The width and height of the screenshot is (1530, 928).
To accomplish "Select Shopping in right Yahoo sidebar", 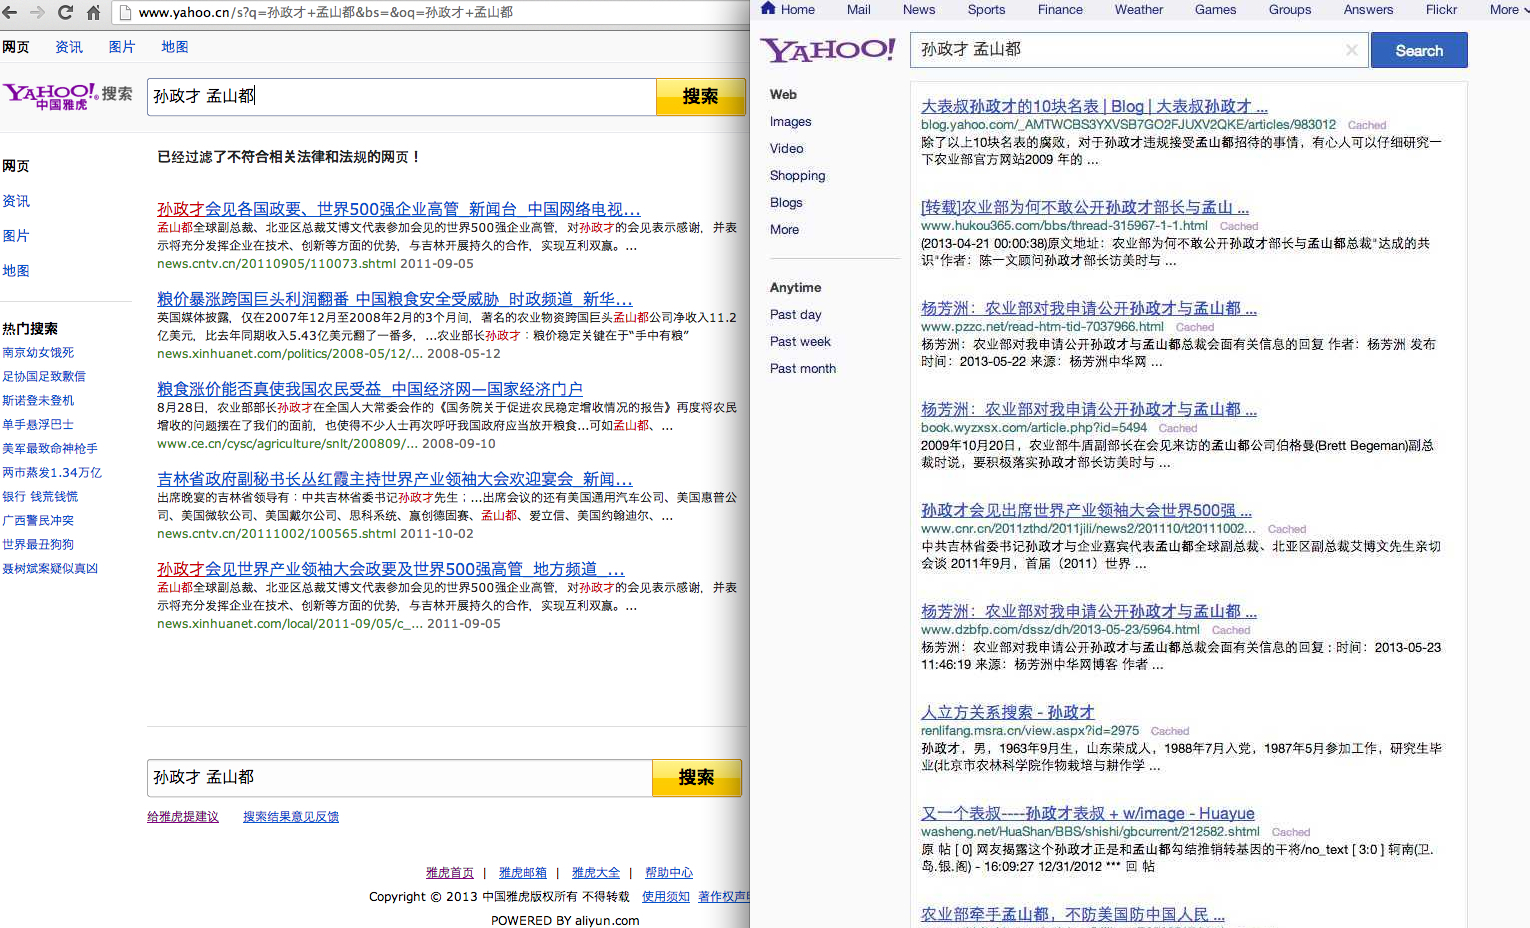I will [x=797, y=176].
